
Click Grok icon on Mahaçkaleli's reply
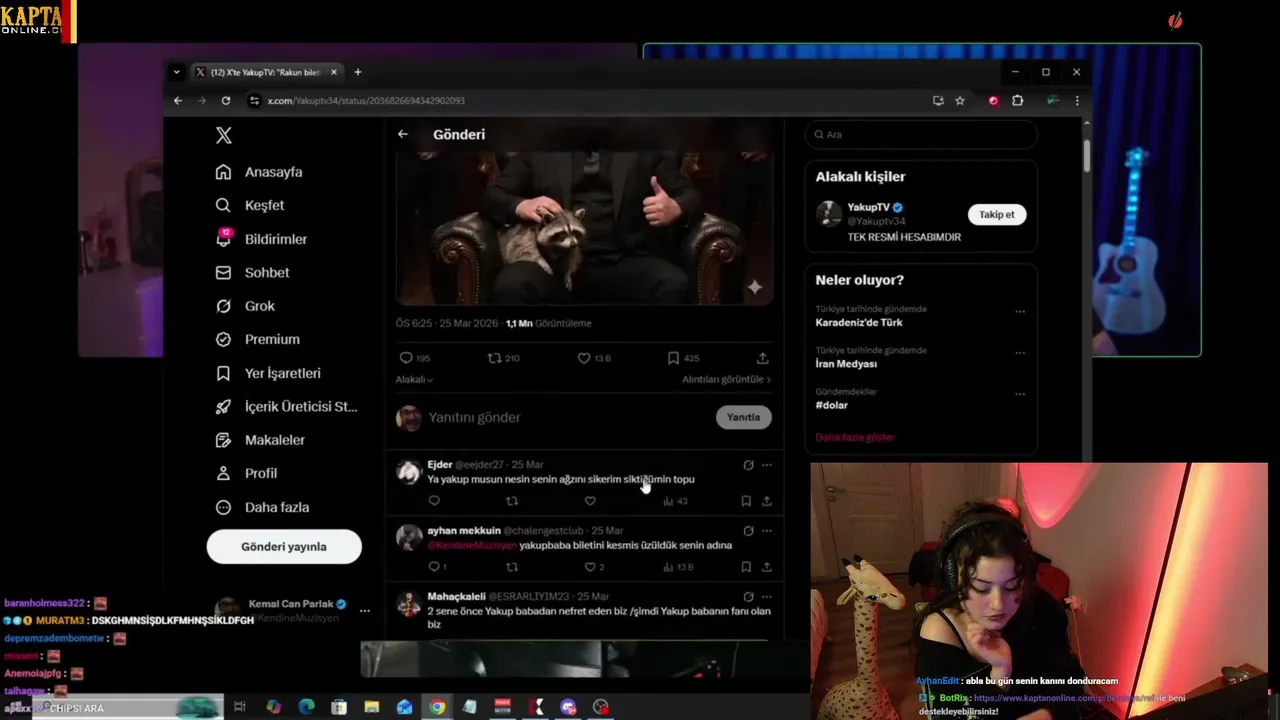pyautogui.click(x=748, y=597)
